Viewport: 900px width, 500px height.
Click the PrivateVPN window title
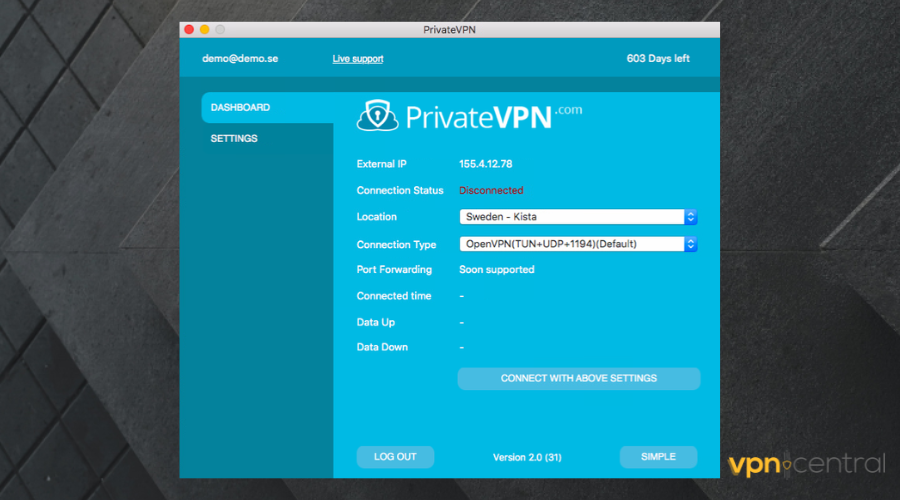(x=449, y=30)
